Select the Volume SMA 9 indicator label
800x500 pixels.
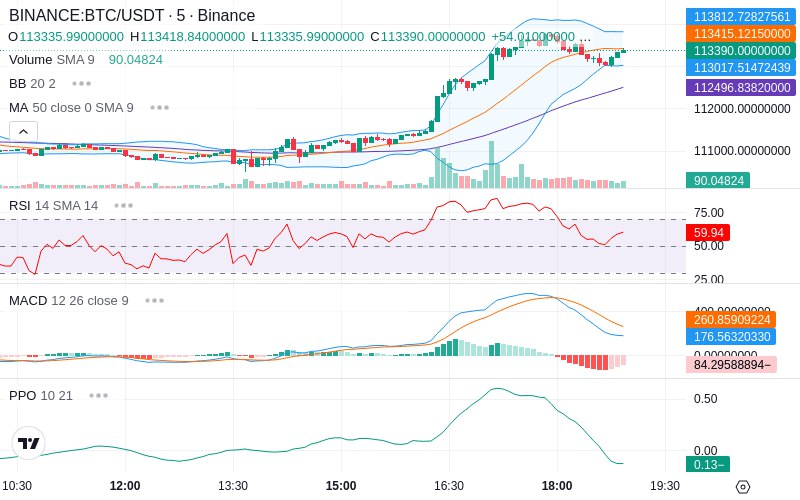(x=52, y=60)
